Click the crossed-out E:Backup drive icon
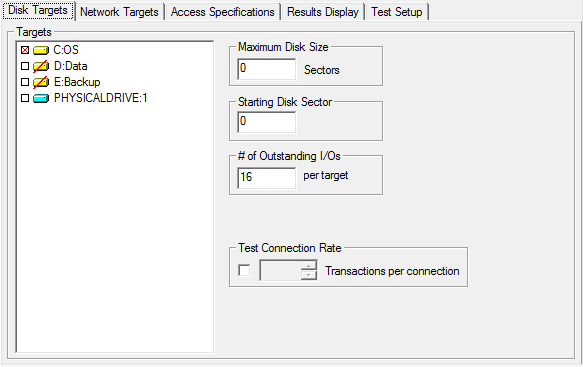The width and height of the screenshot is (583, 367). pos(41,82)
